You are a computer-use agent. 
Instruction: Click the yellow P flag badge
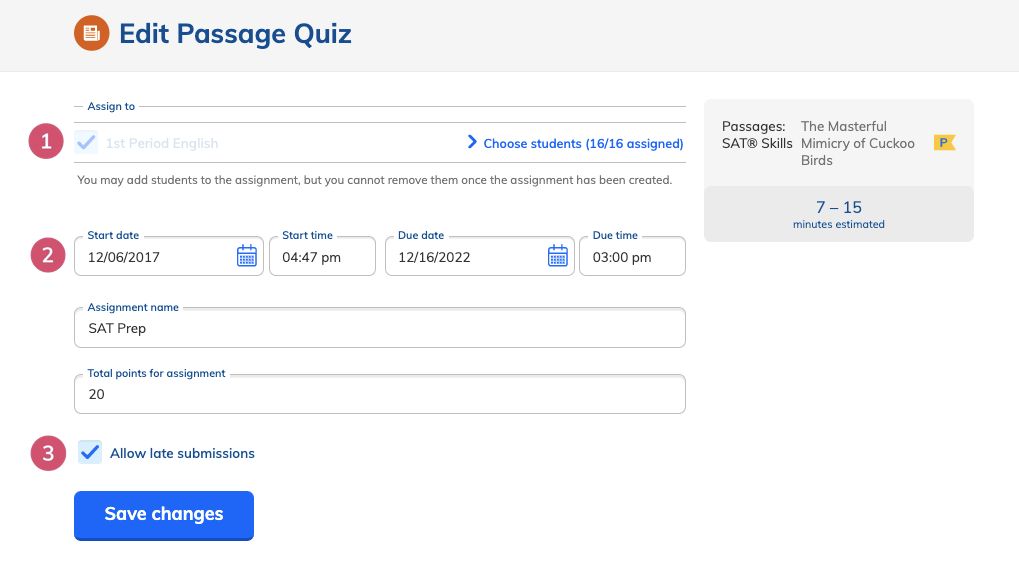944,142
